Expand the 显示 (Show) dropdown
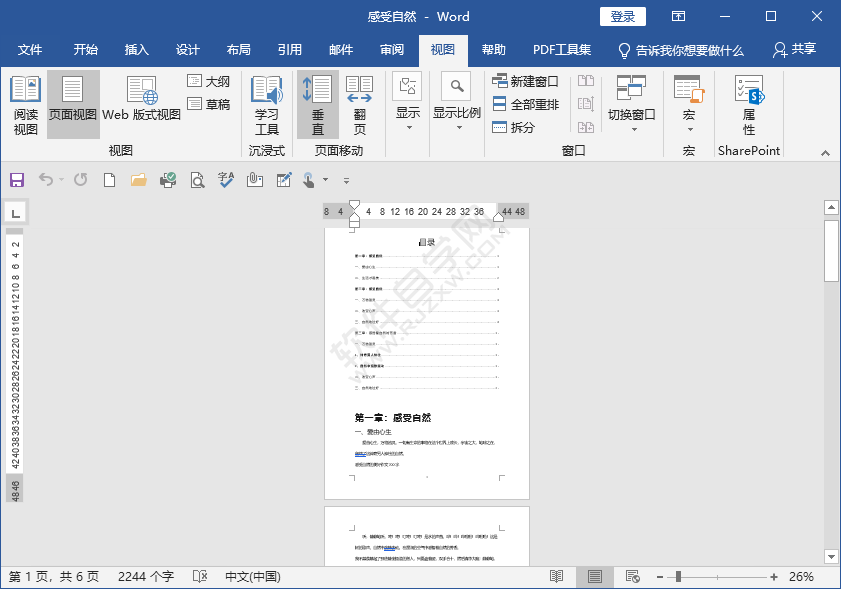The width and height of the screenshot is (841, 589). click(x=408, y=102)
